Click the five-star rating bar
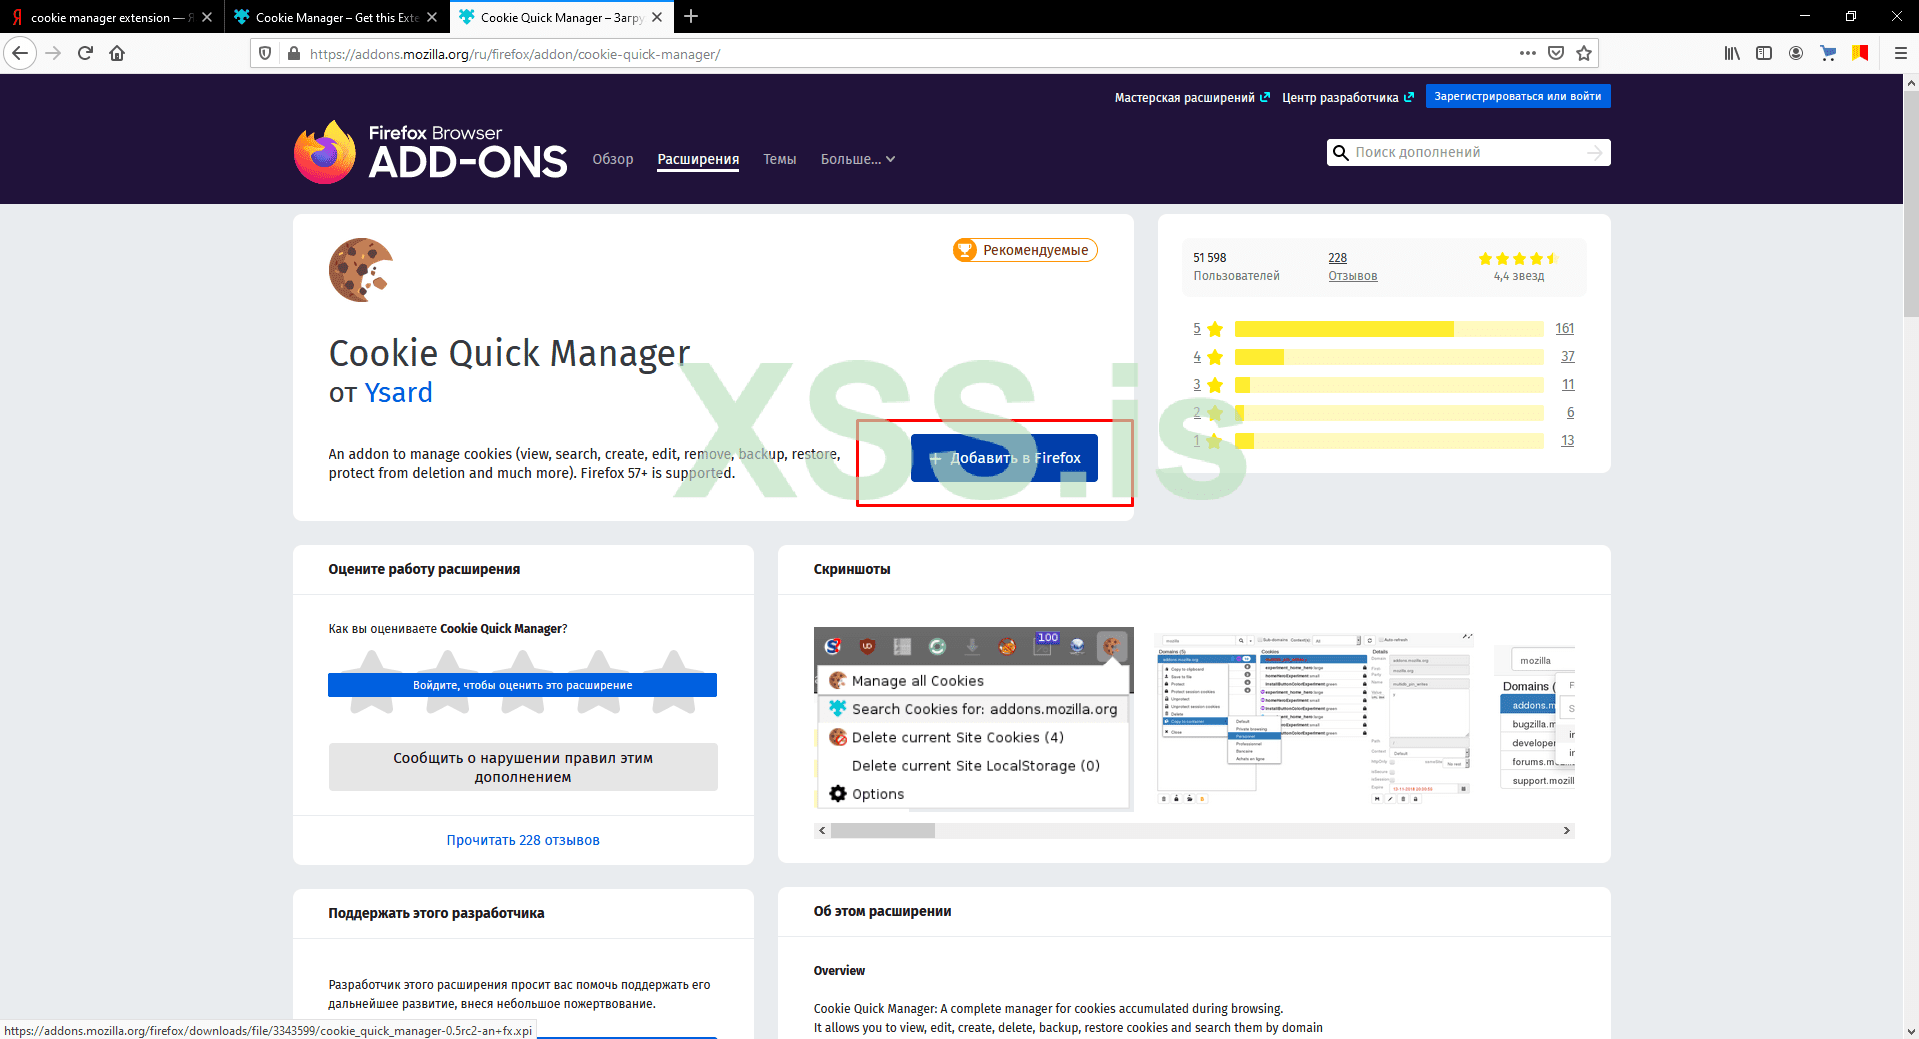The image size is (1919, 1039). pos(1389,329)
